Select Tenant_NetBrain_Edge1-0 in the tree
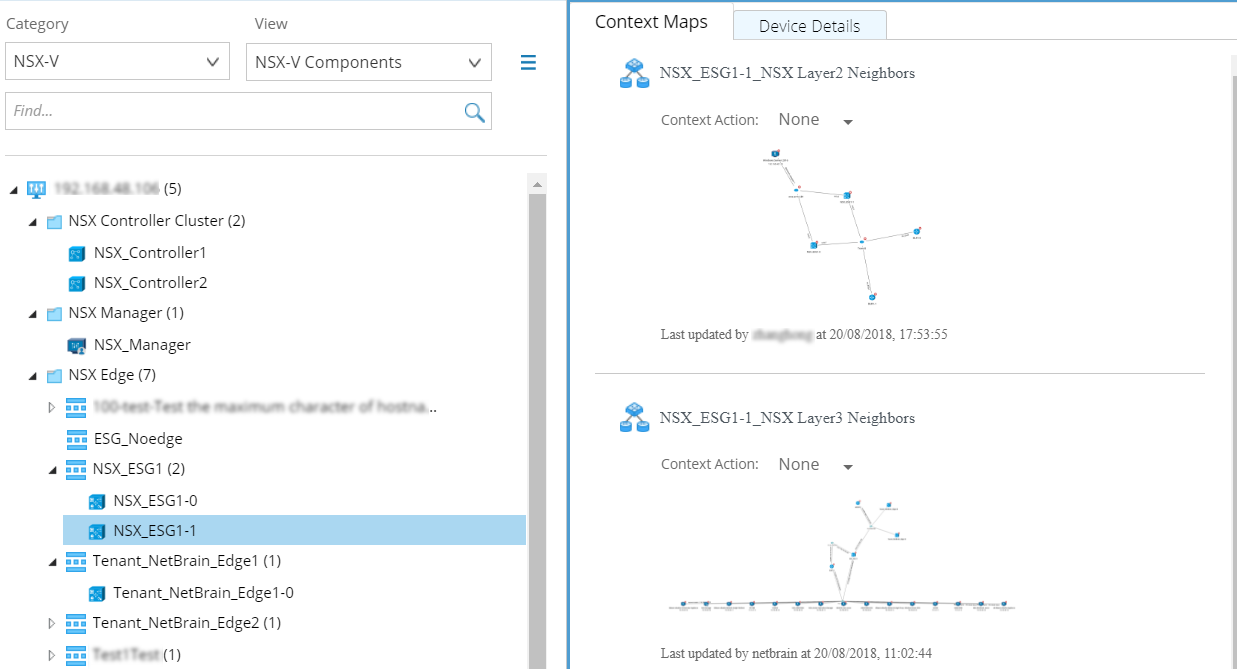This screenshot has width=1237, height=669. tap(203, 592)
